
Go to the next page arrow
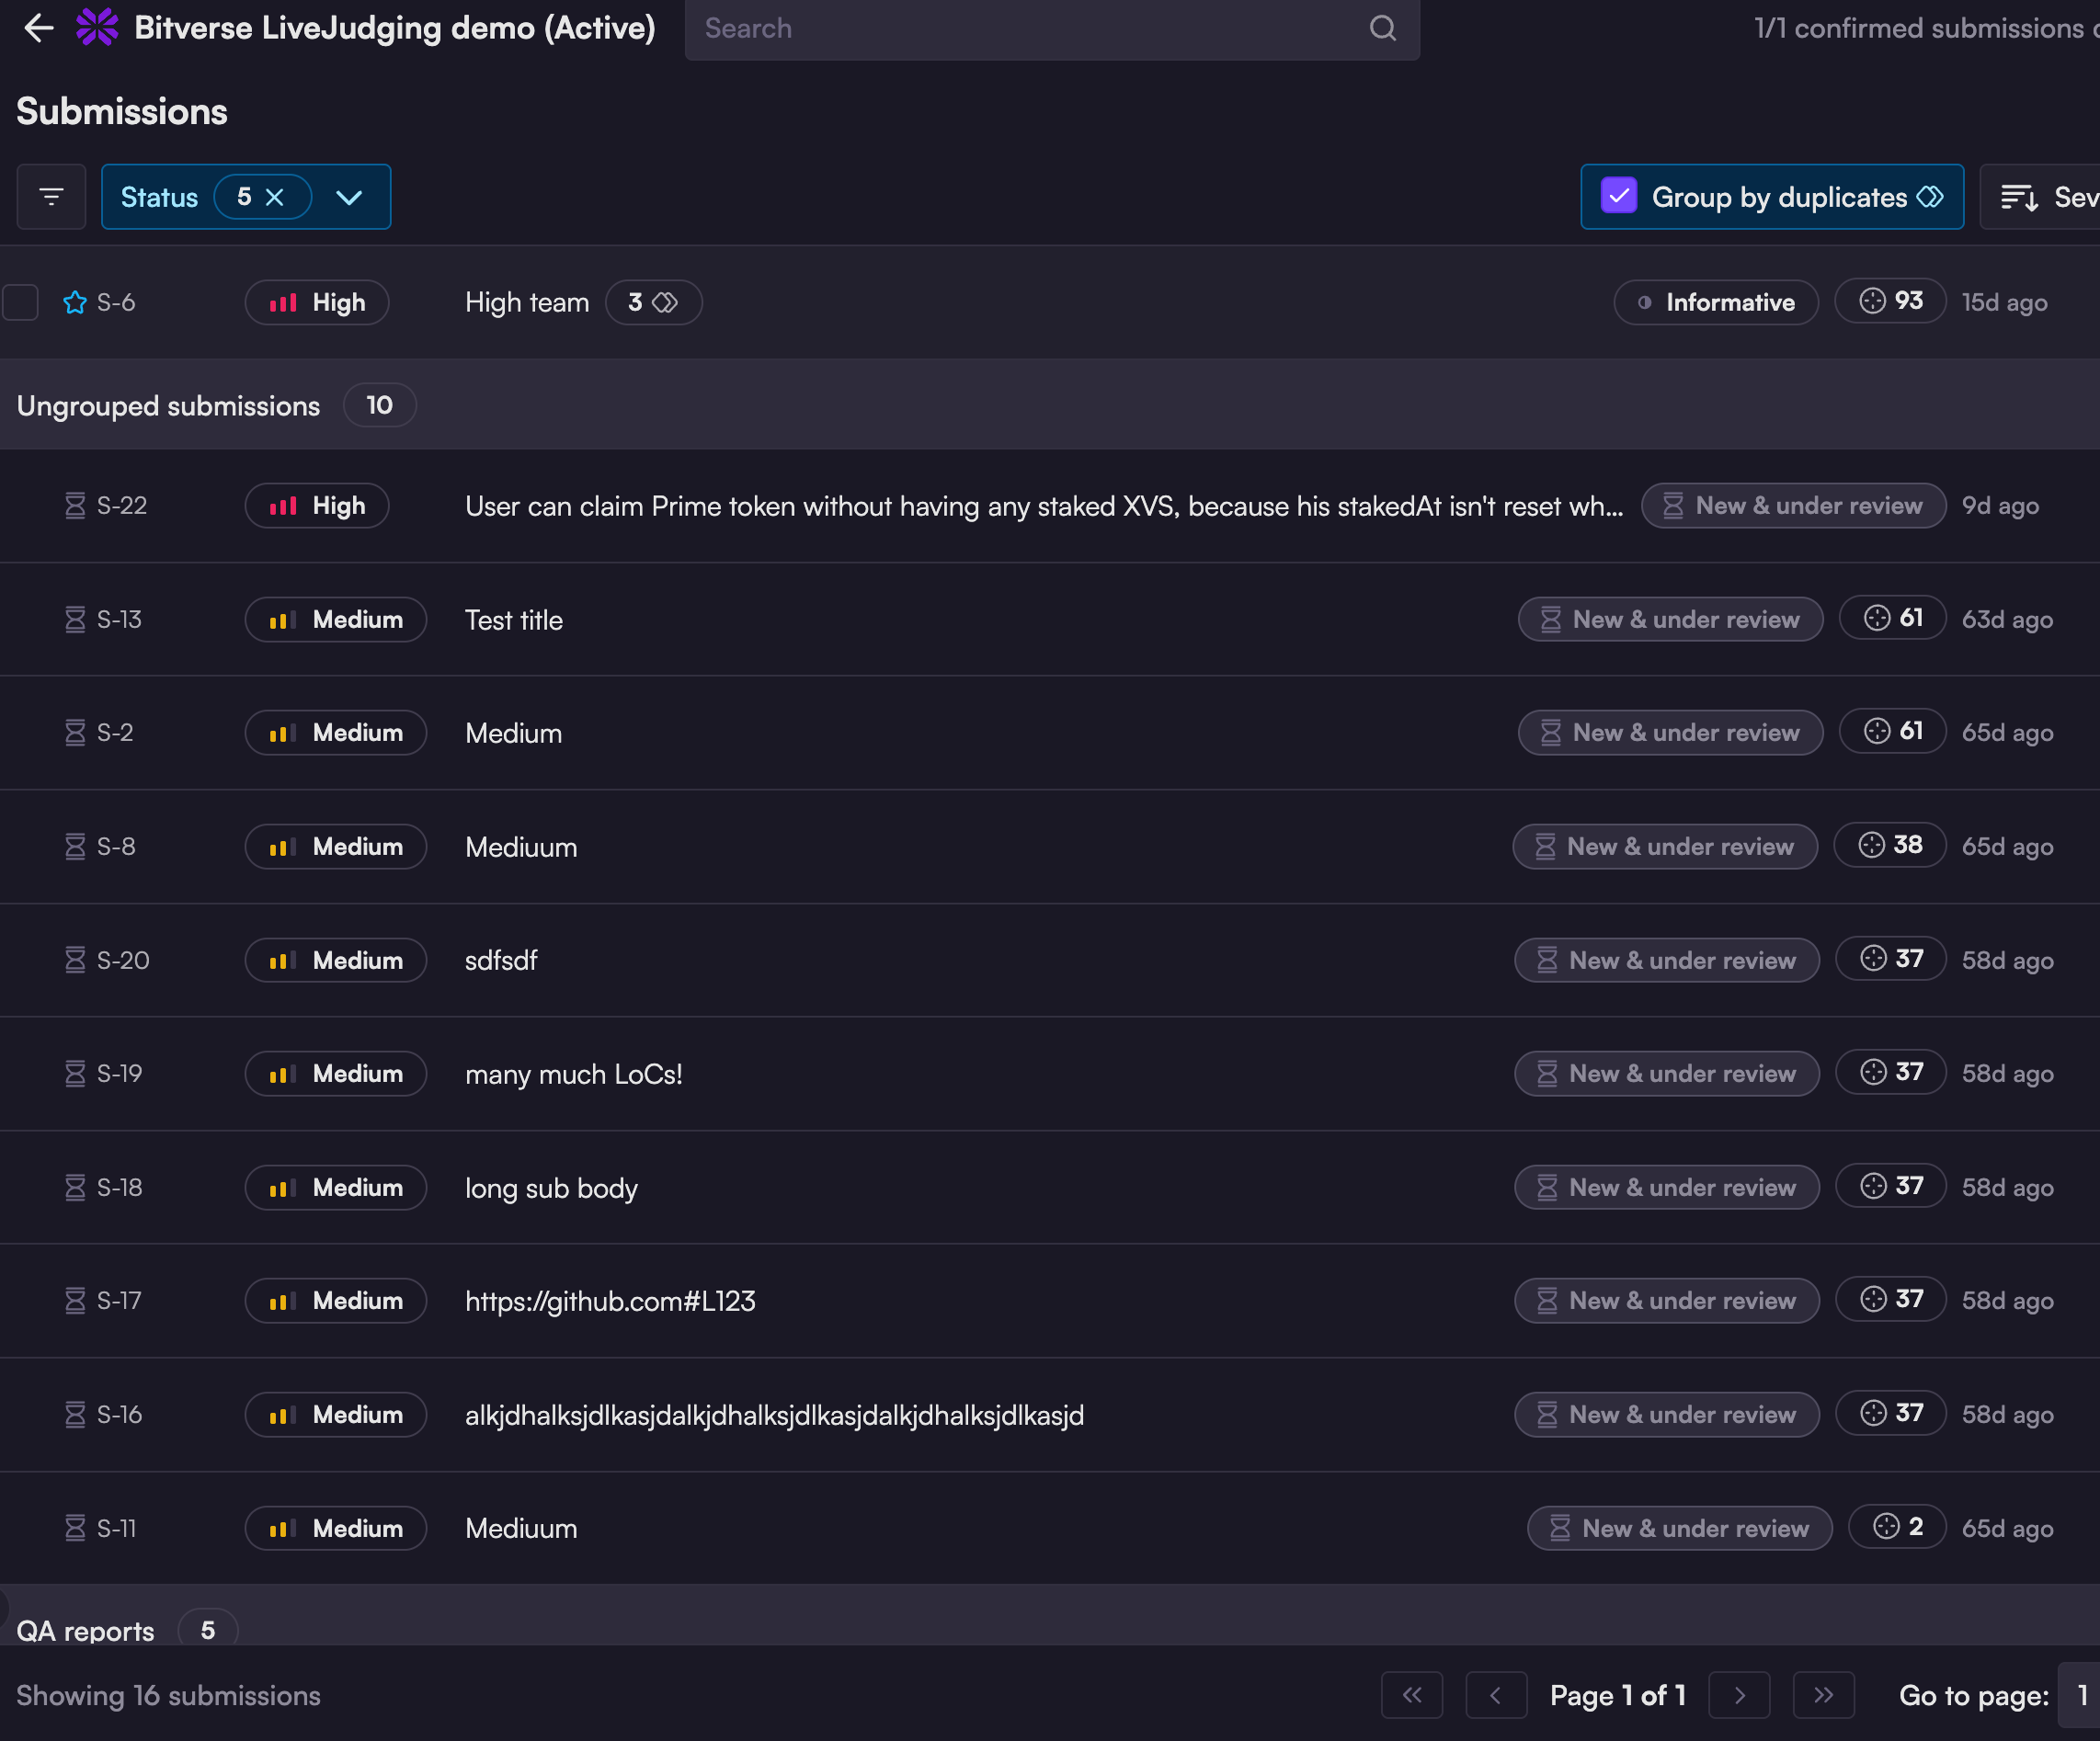coord(1739,1695)
